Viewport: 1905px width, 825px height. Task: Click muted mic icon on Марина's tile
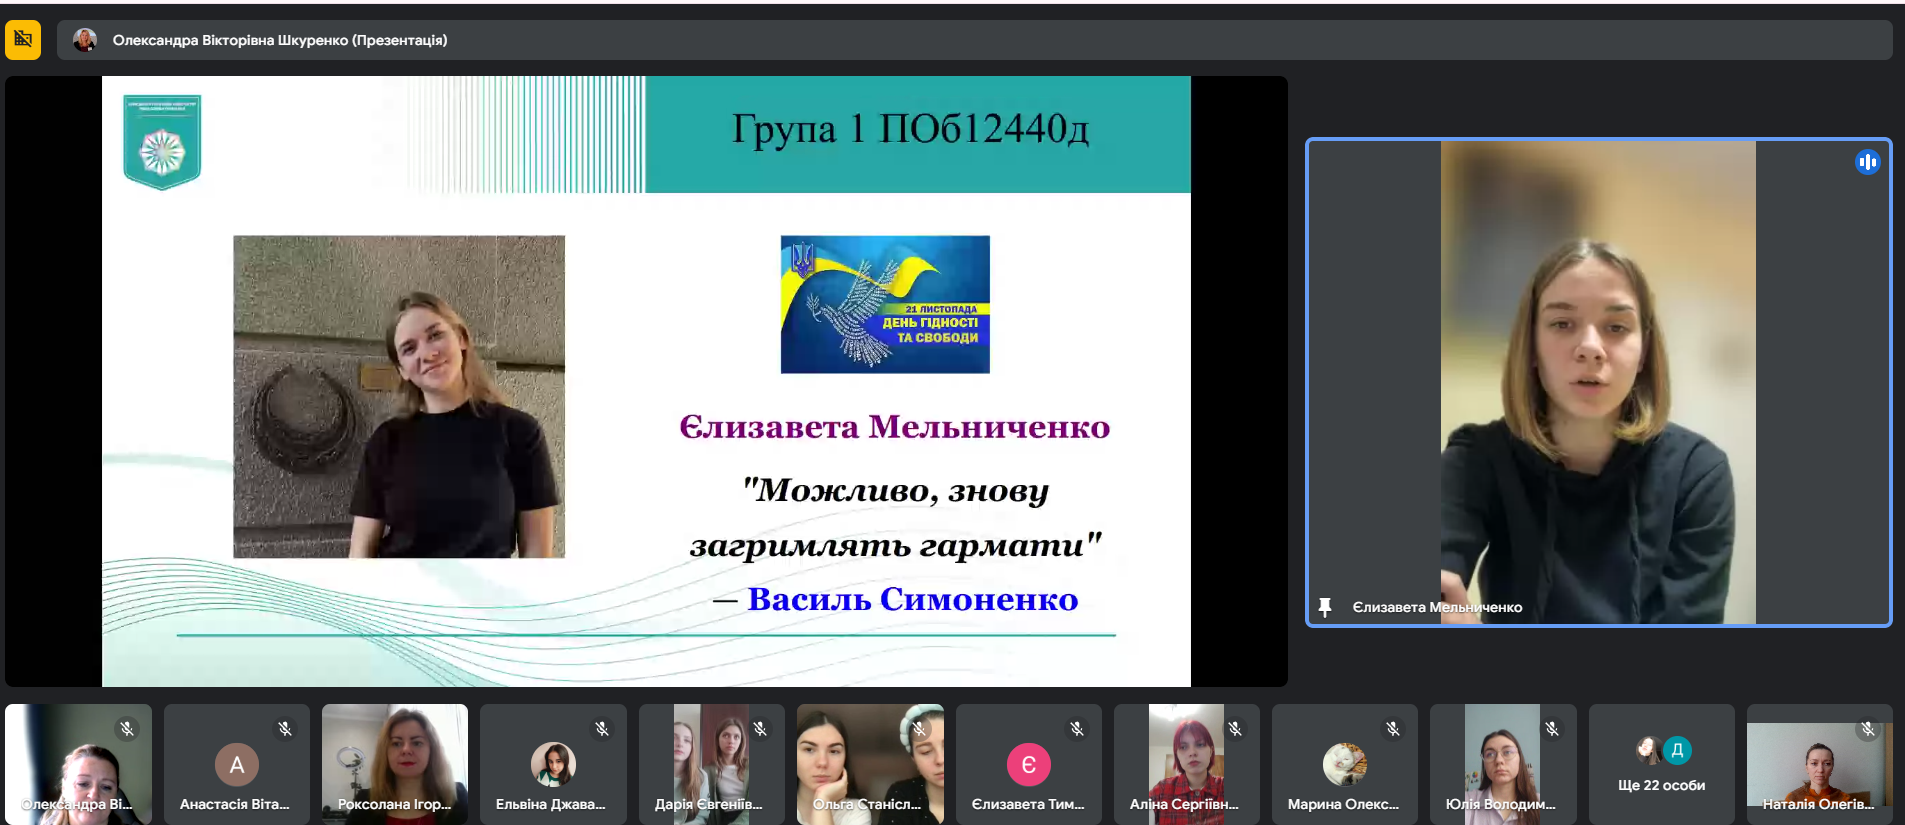(x=1393, y=729)
